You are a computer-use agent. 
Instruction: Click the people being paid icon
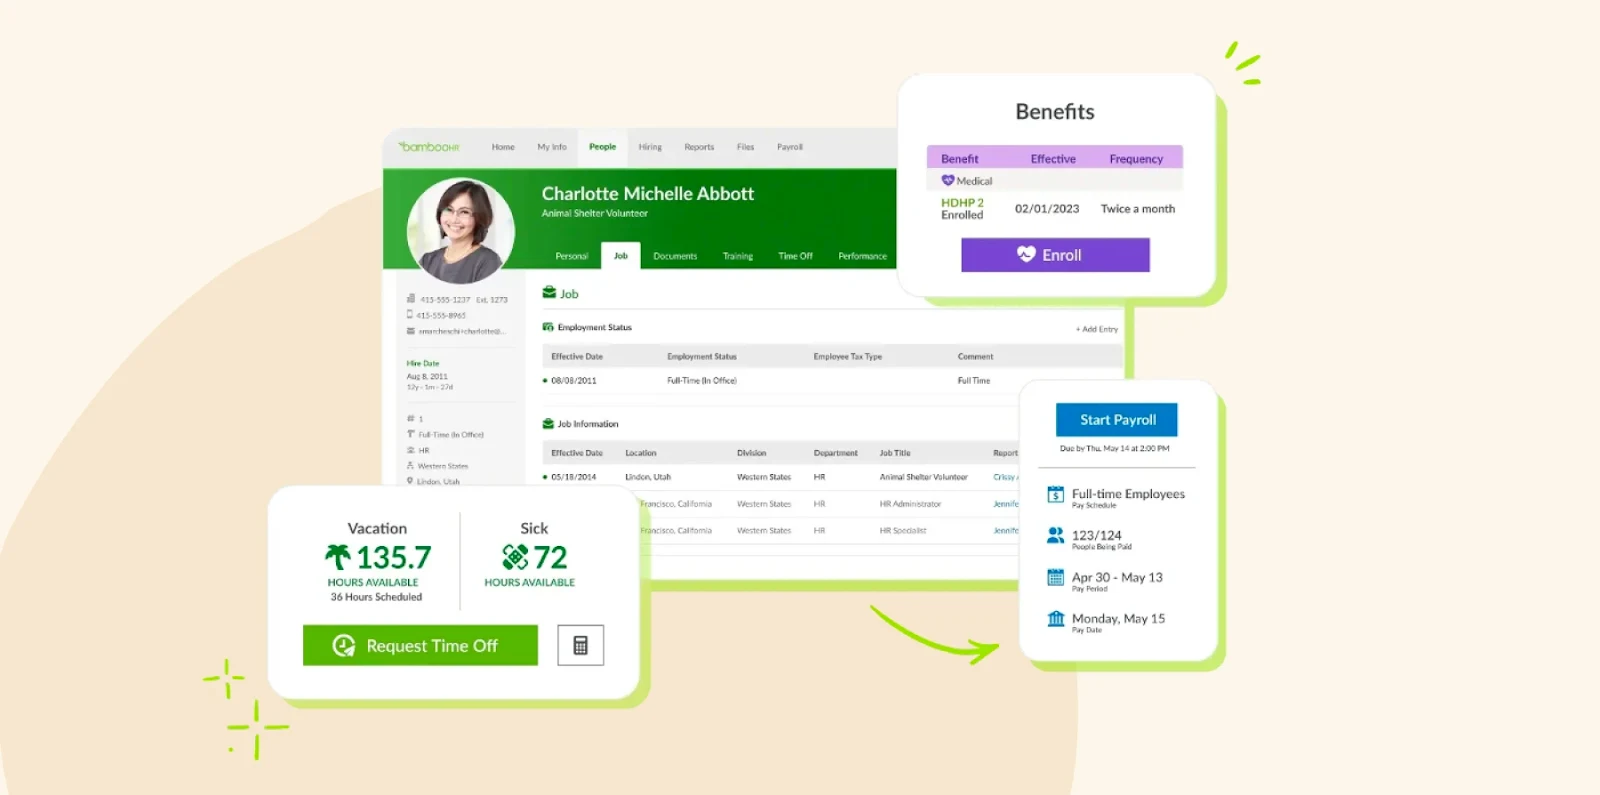pos(1055,536)
